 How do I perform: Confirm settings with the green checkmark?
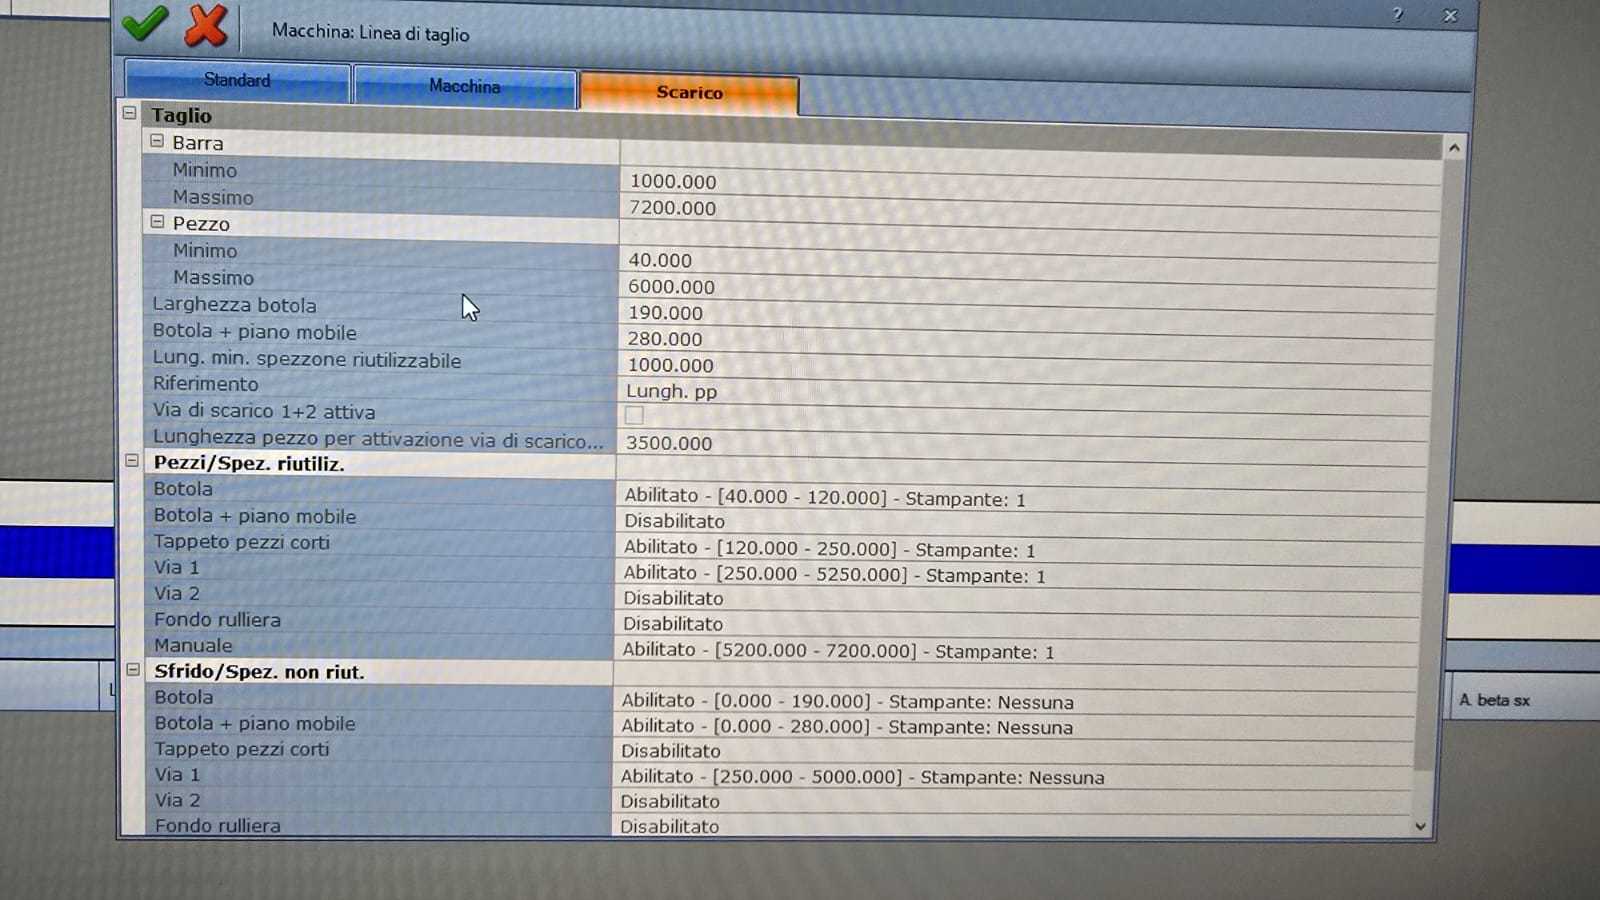tap(145, 24)
